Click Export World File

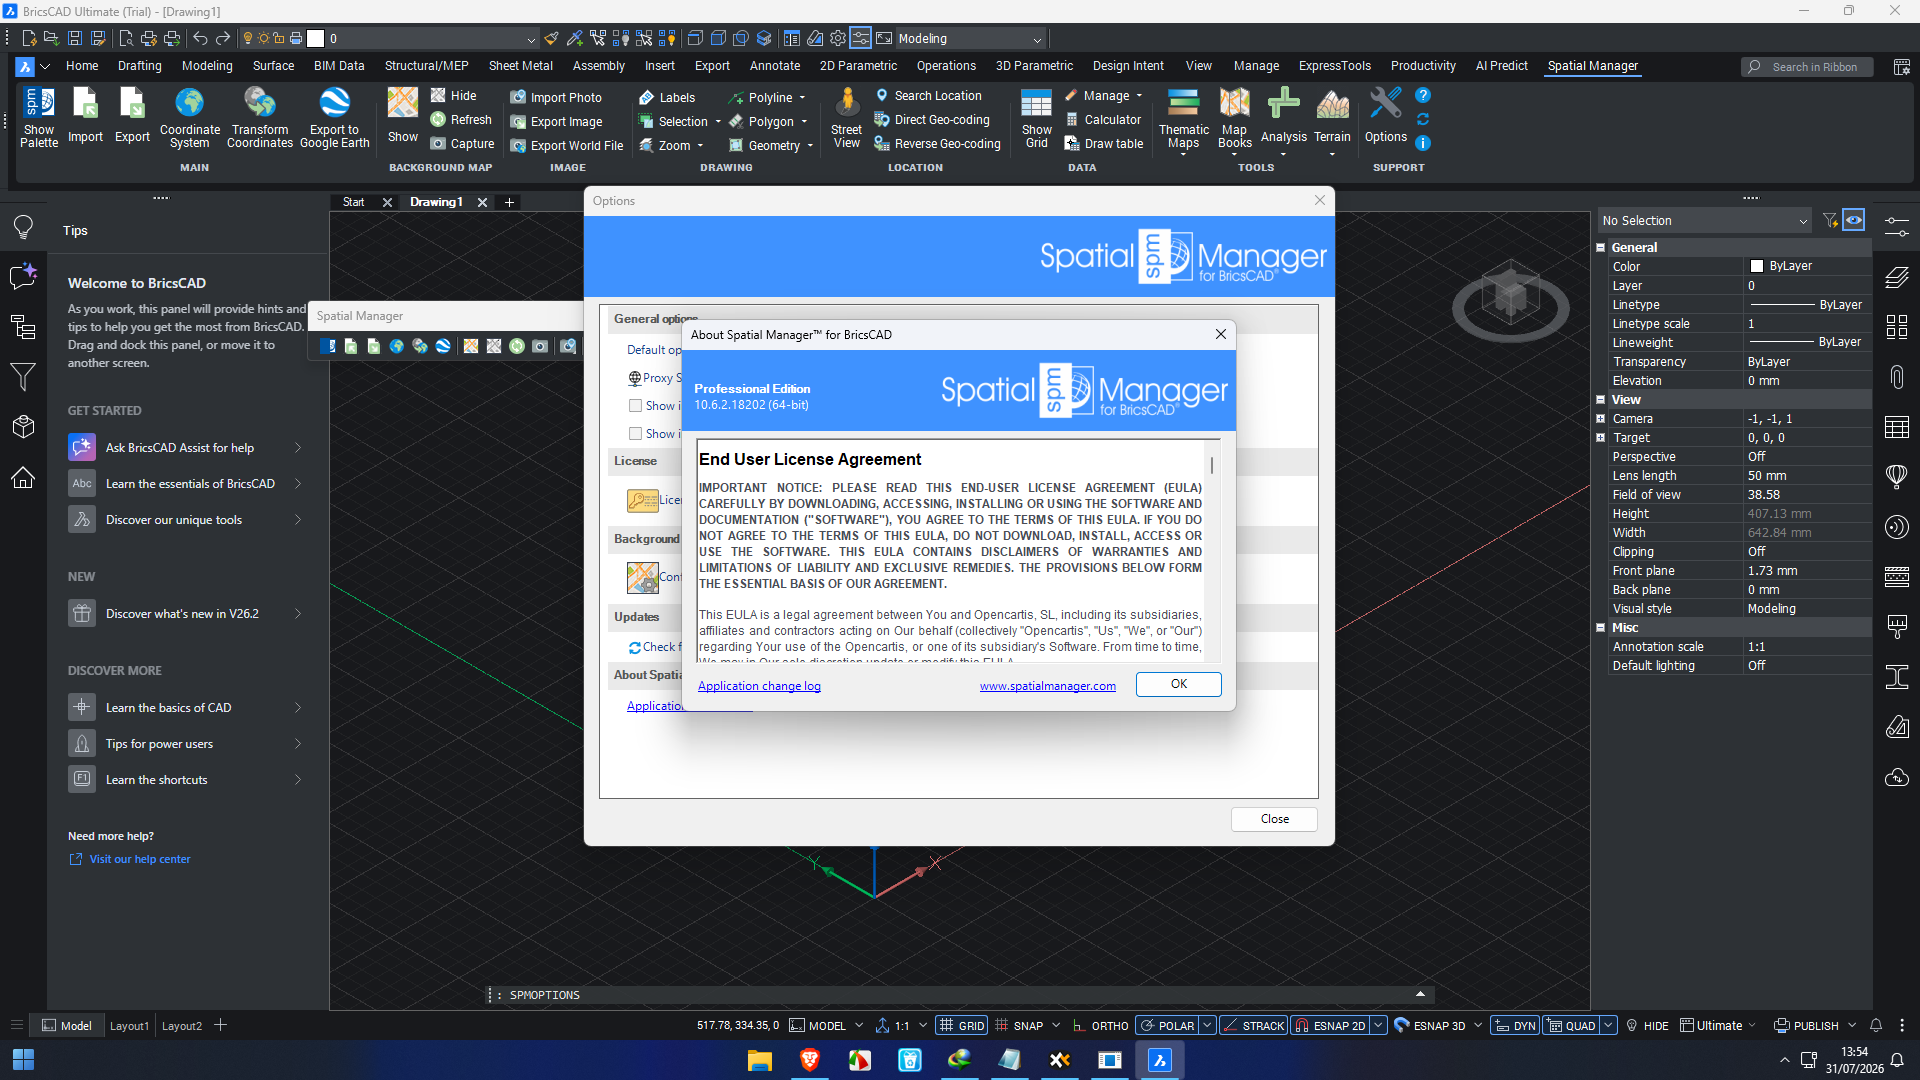pos(567,145)
